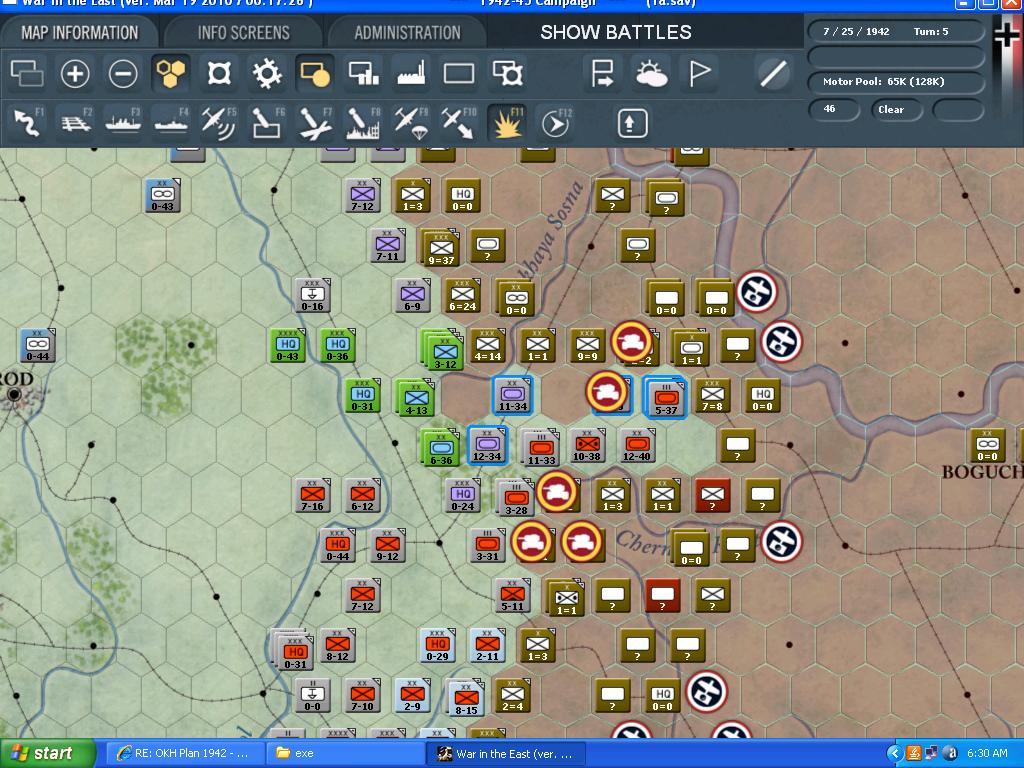Select the purple 11-34 panzer counter
The height and width of the screenshot is (768, 1024).
point(513,395)
